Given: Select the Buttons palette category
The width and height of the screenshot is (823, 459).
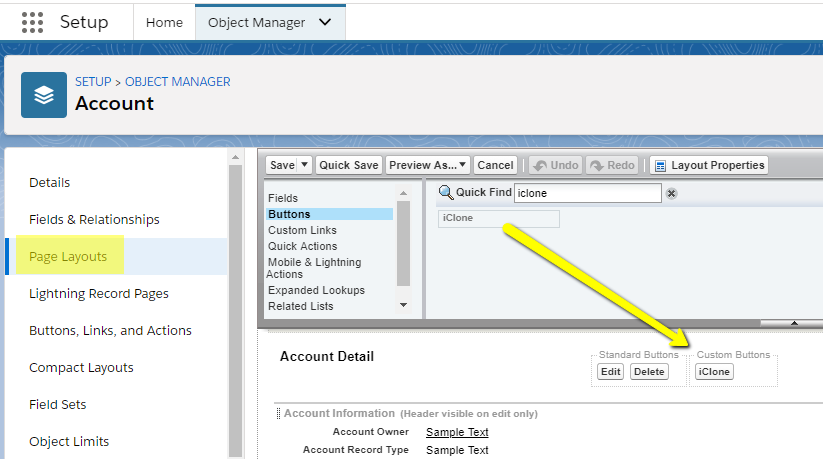Looking at the screenshot, I should (x=330, y=214).
